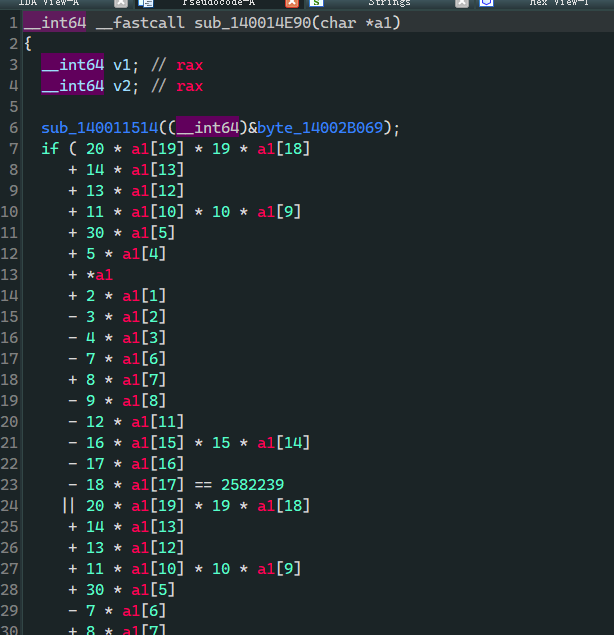Switch to the Strings tab
The height and width of the screenshot is (635, 614).
[388, 4]
